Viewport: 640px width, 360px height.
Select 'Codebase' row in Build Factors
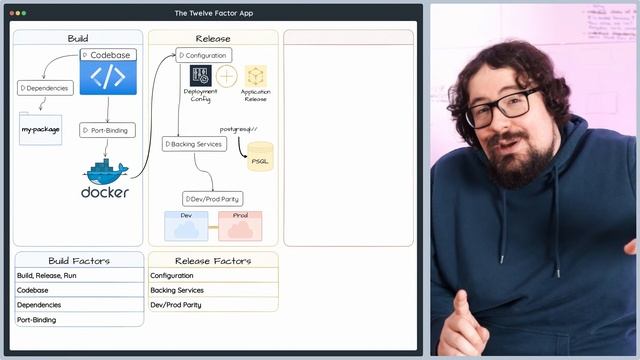(80, 290)
